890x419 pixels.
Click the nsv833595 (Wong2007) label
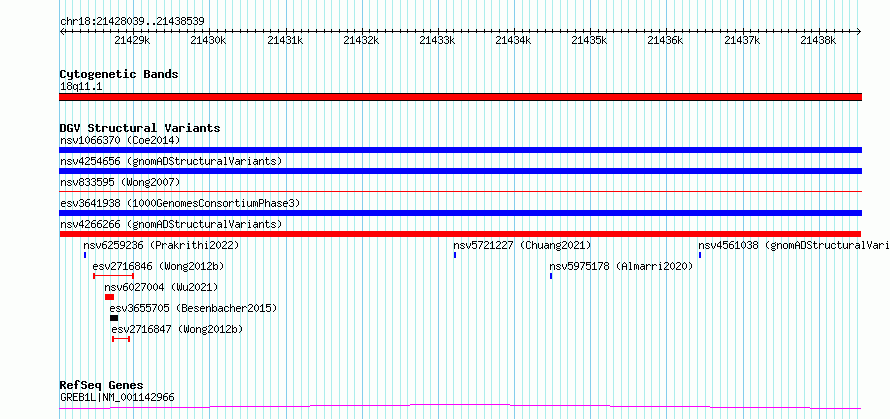pos(120,182)
